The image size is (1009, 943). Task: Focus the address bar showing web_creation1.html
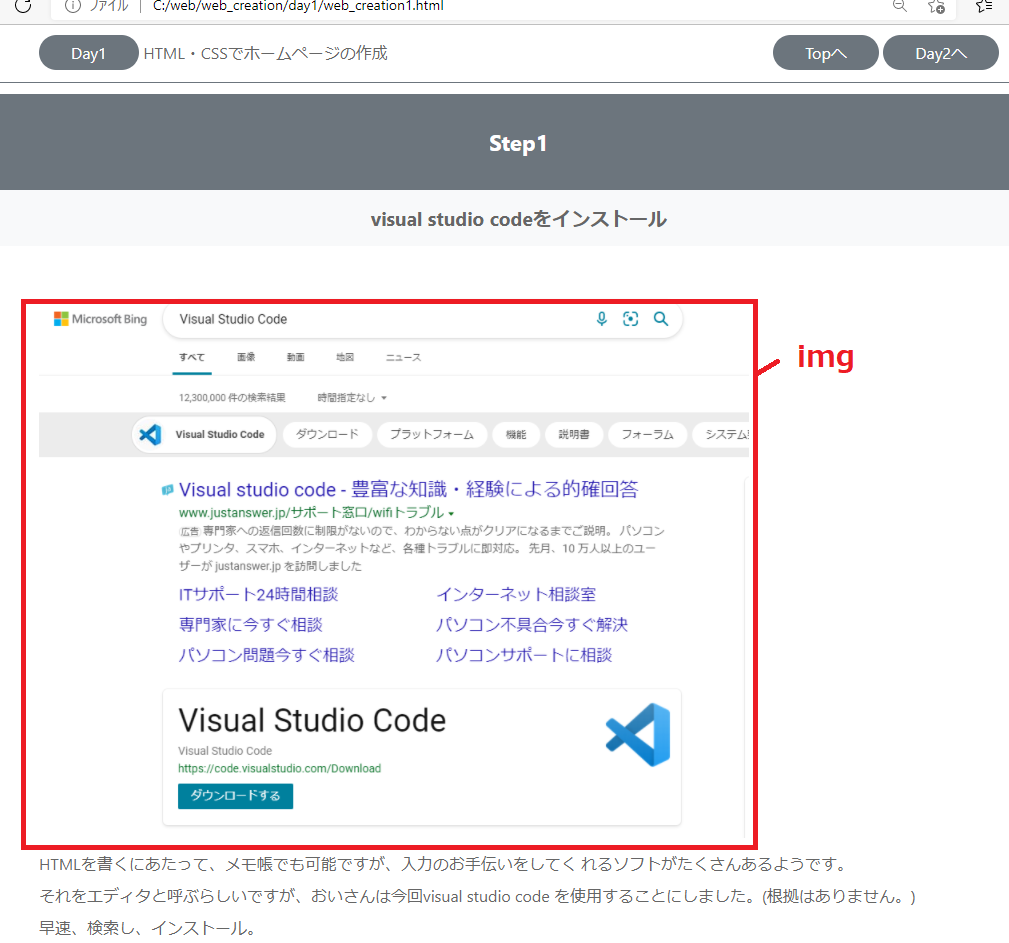[298, 6]
